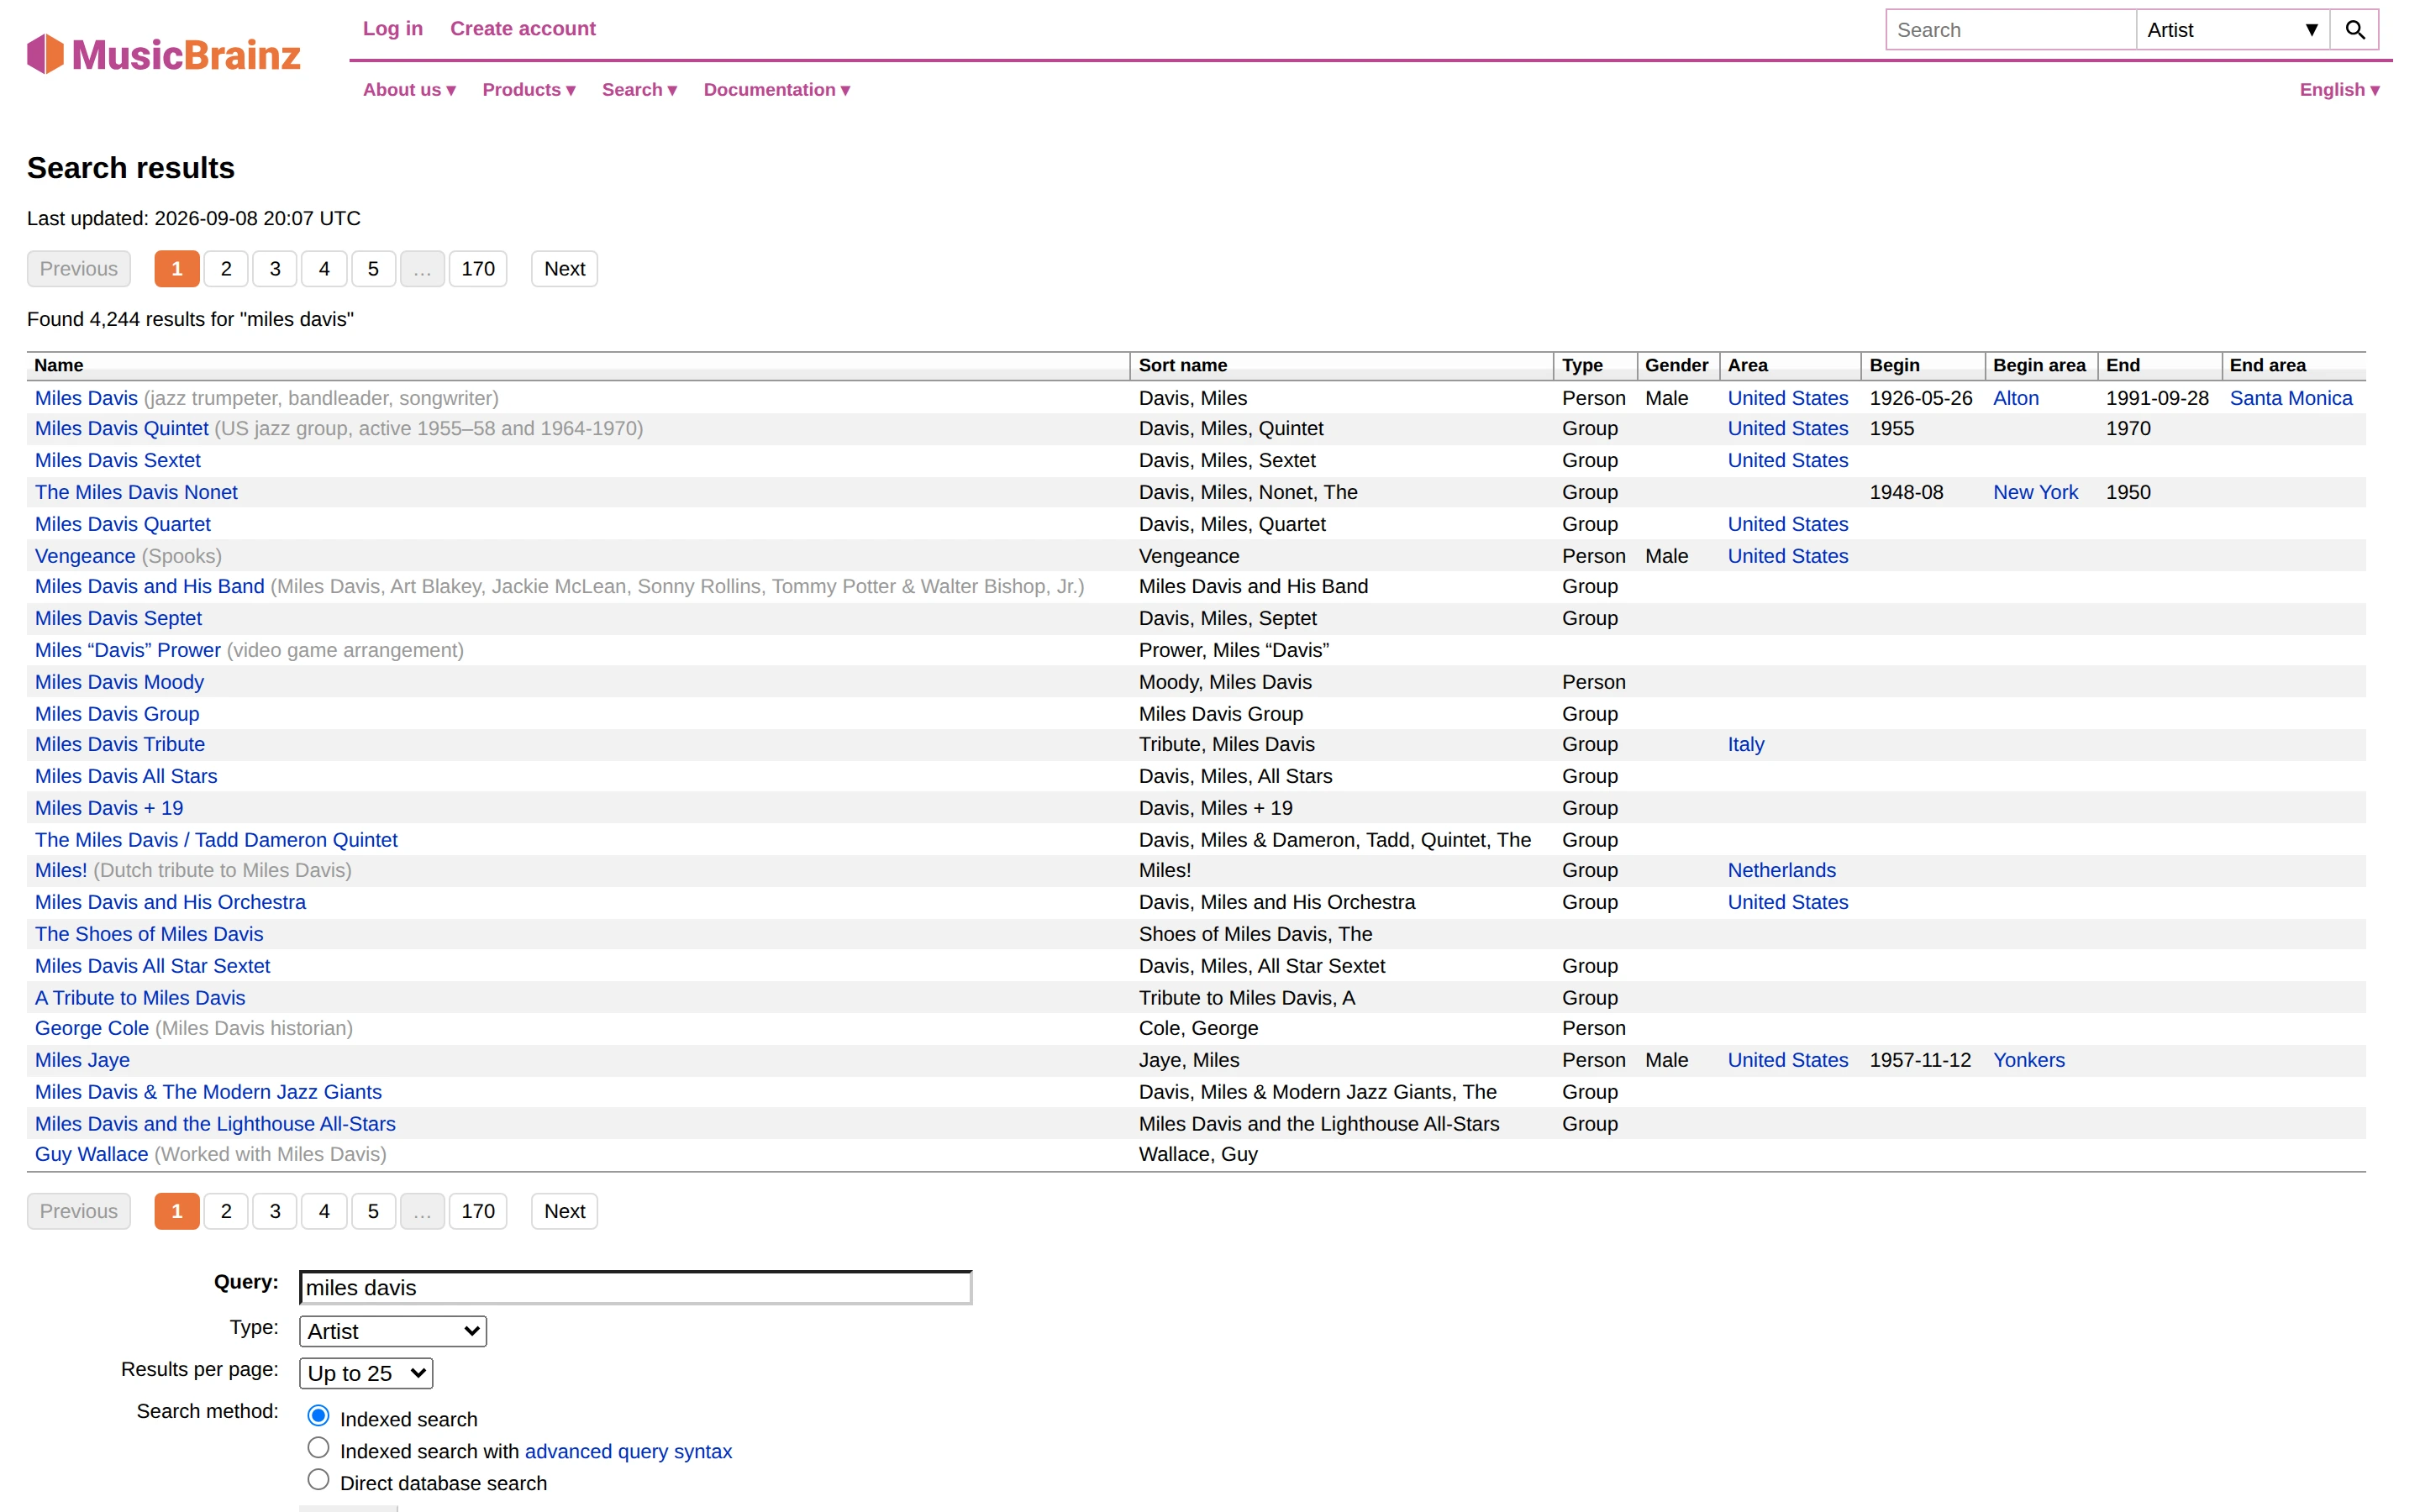Open the New York begin area link
Screen dimensions: 2420x1512
click(x=2035, y=492)
